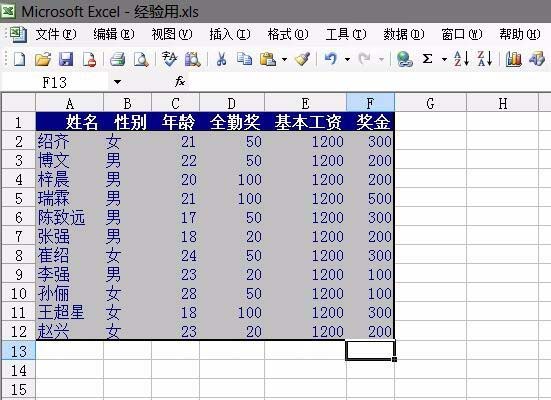Click the New blank workbook icon

click(x=20, y=59)
